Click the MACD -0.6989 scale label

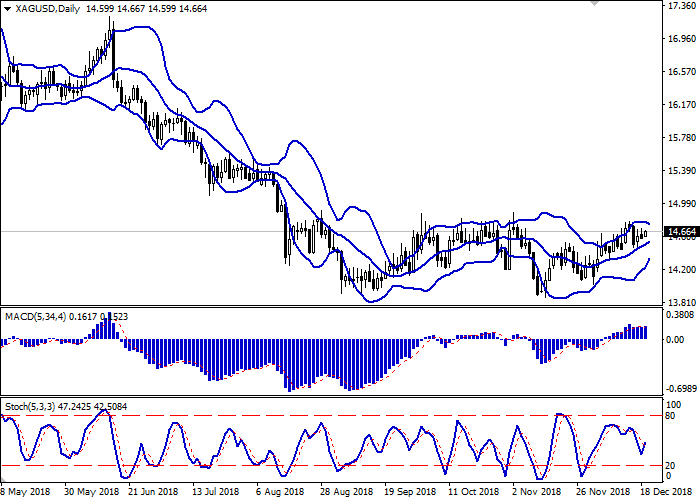pyautogui.click(x=680, y=387)
